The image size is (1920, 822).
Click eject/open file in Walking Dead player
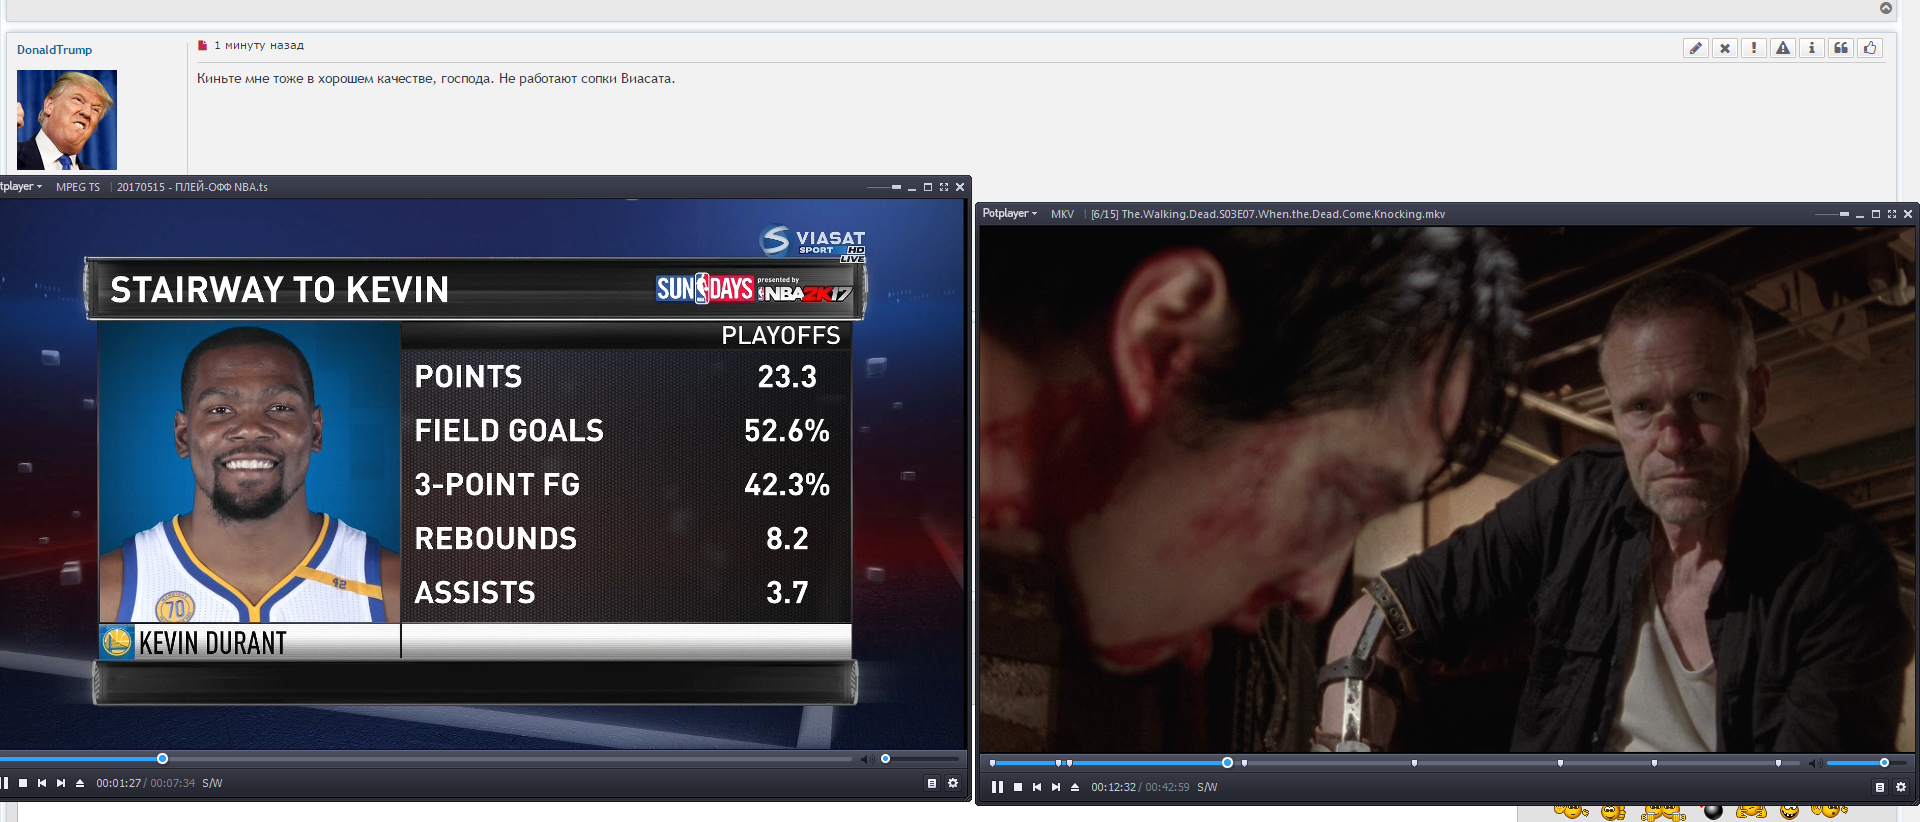[1075, 787]
